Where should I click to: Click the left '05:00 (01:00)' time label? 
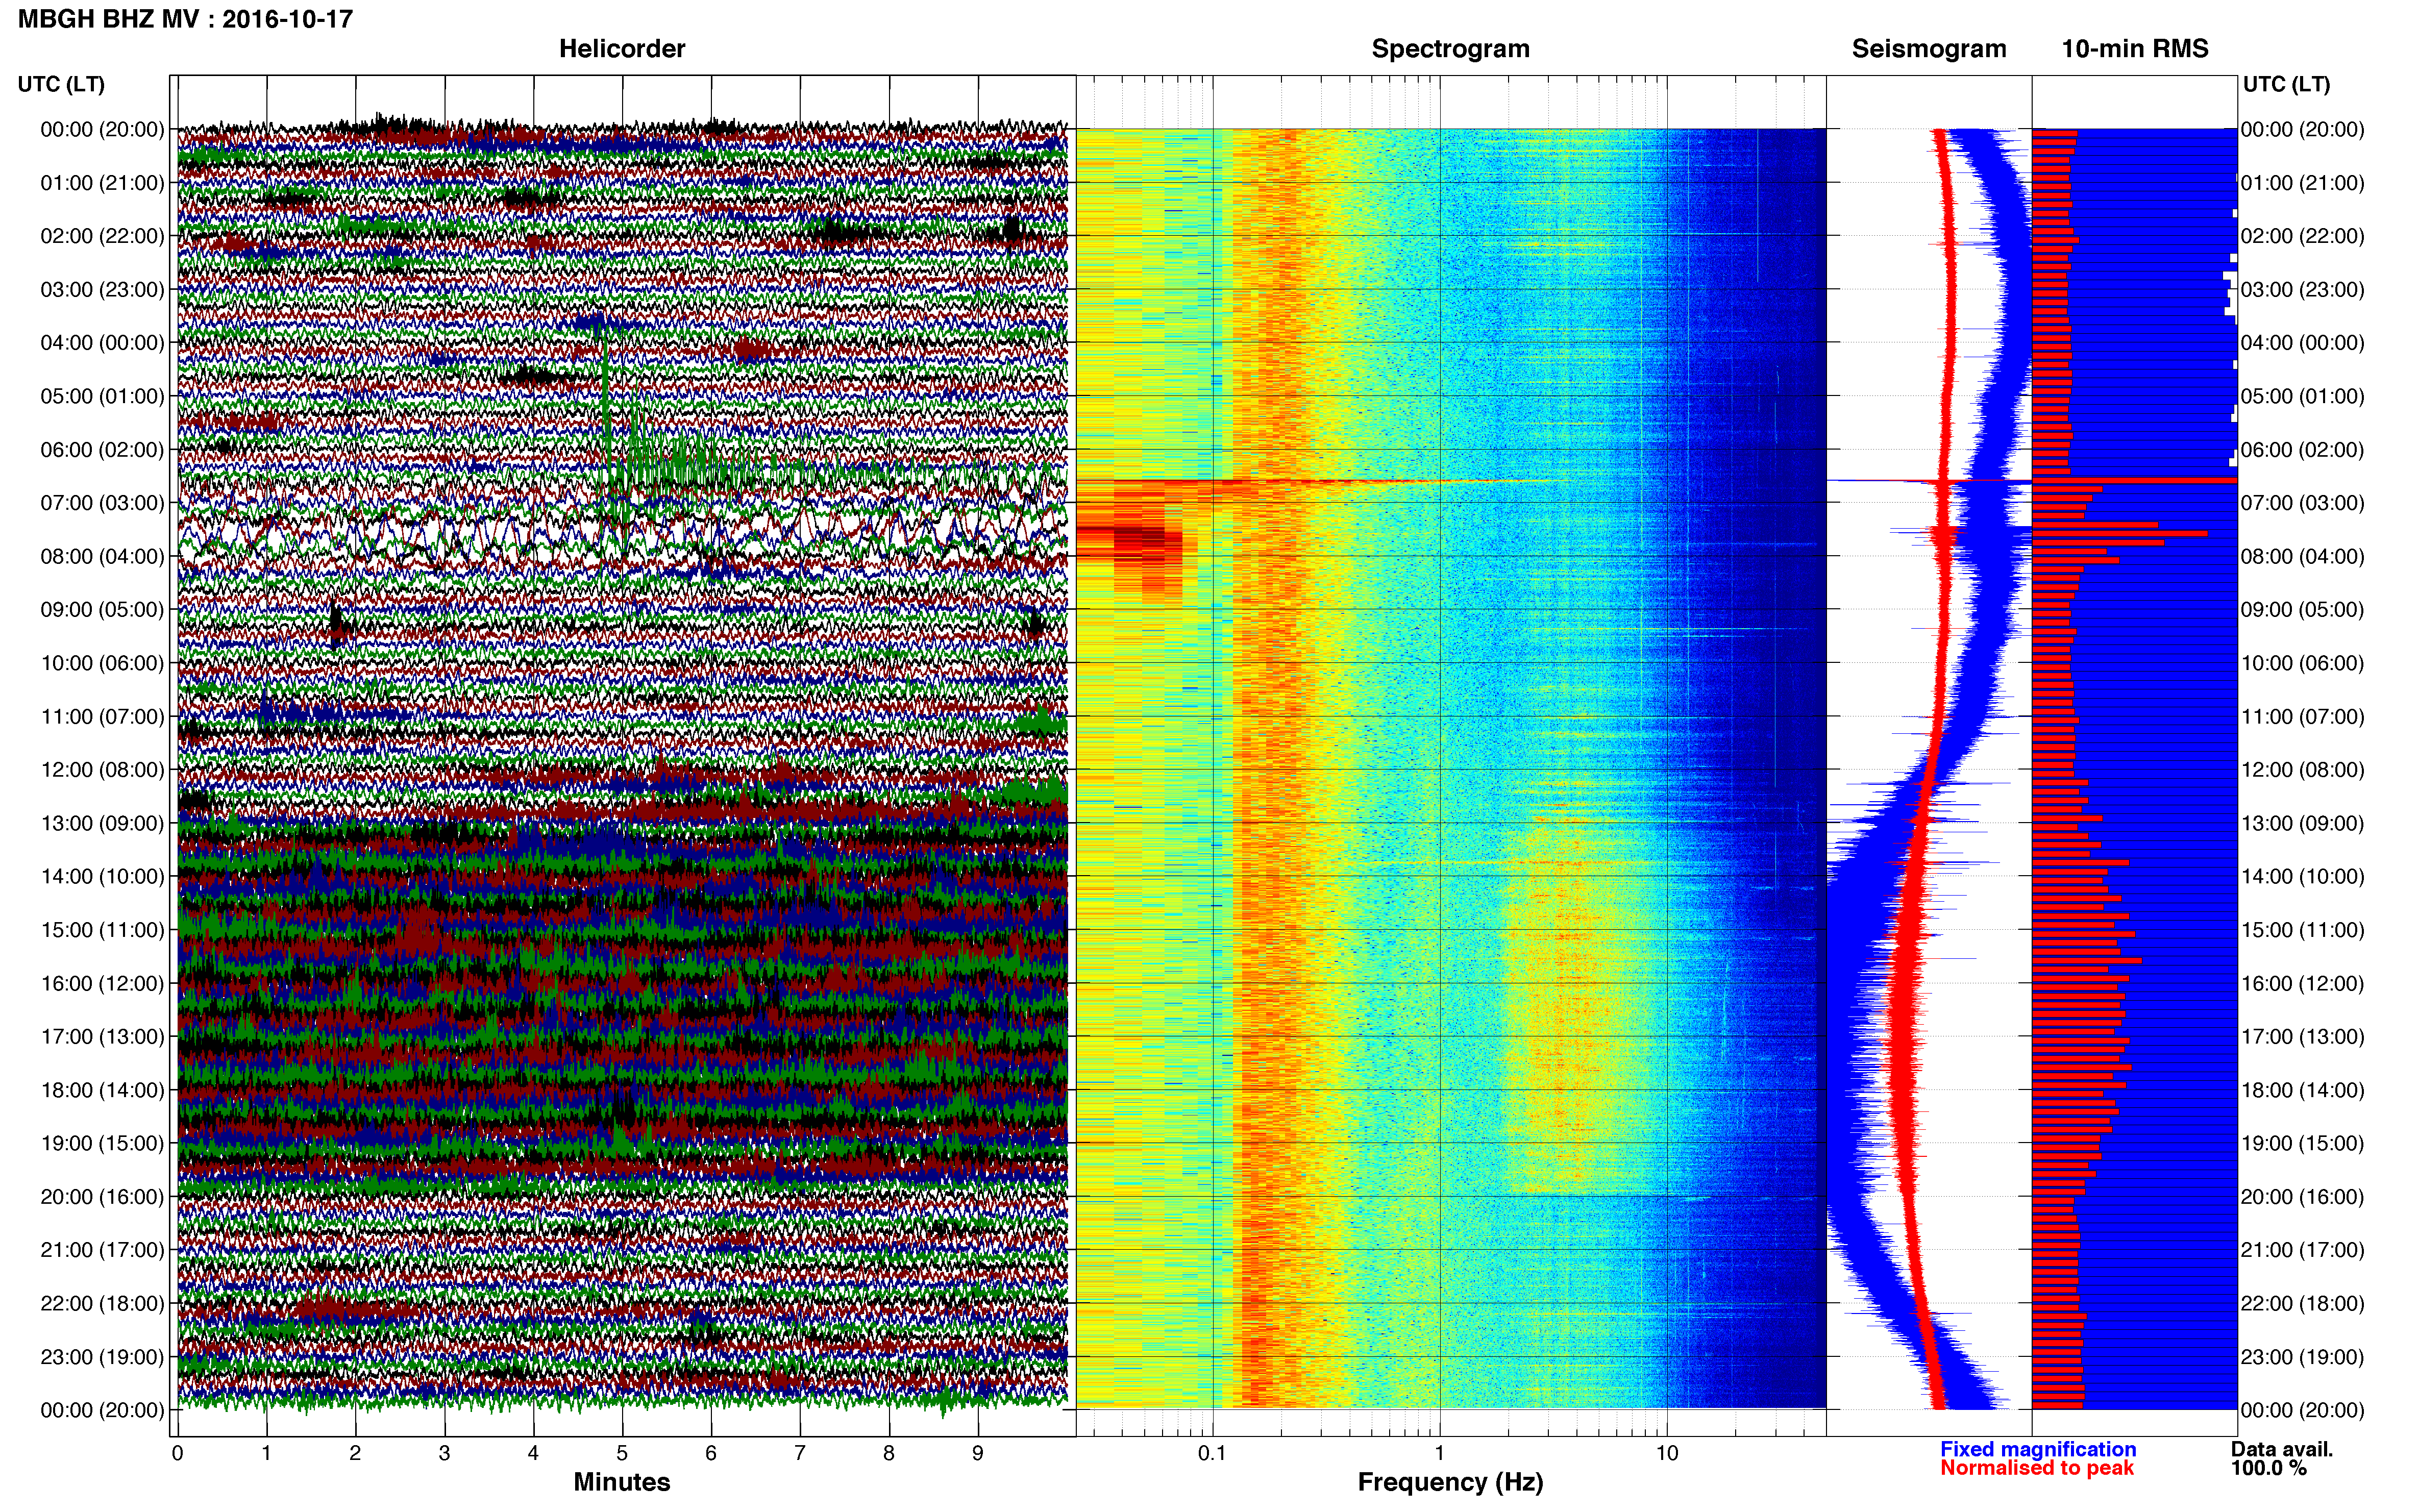102,396
